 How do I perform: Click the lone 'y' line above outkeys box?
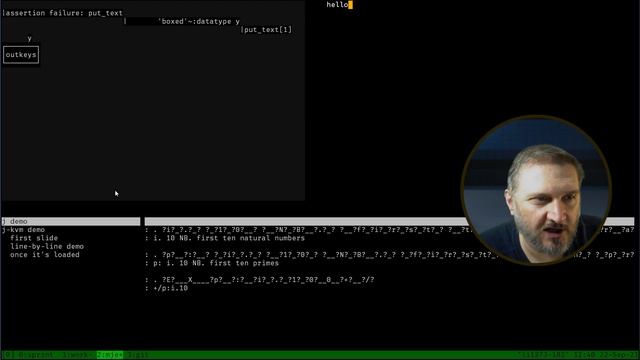click(29, 38)
